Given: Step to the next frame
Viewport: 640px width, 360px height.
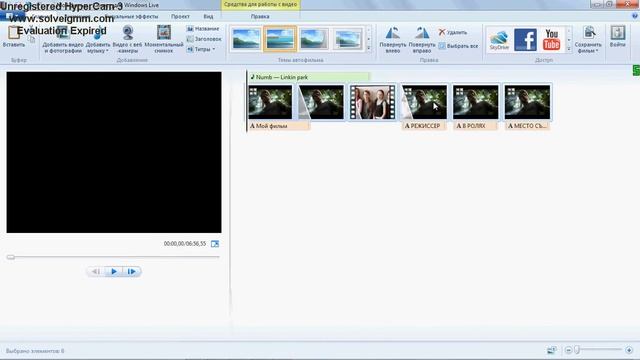Looking at the screenshot, I should click(131, 271).
